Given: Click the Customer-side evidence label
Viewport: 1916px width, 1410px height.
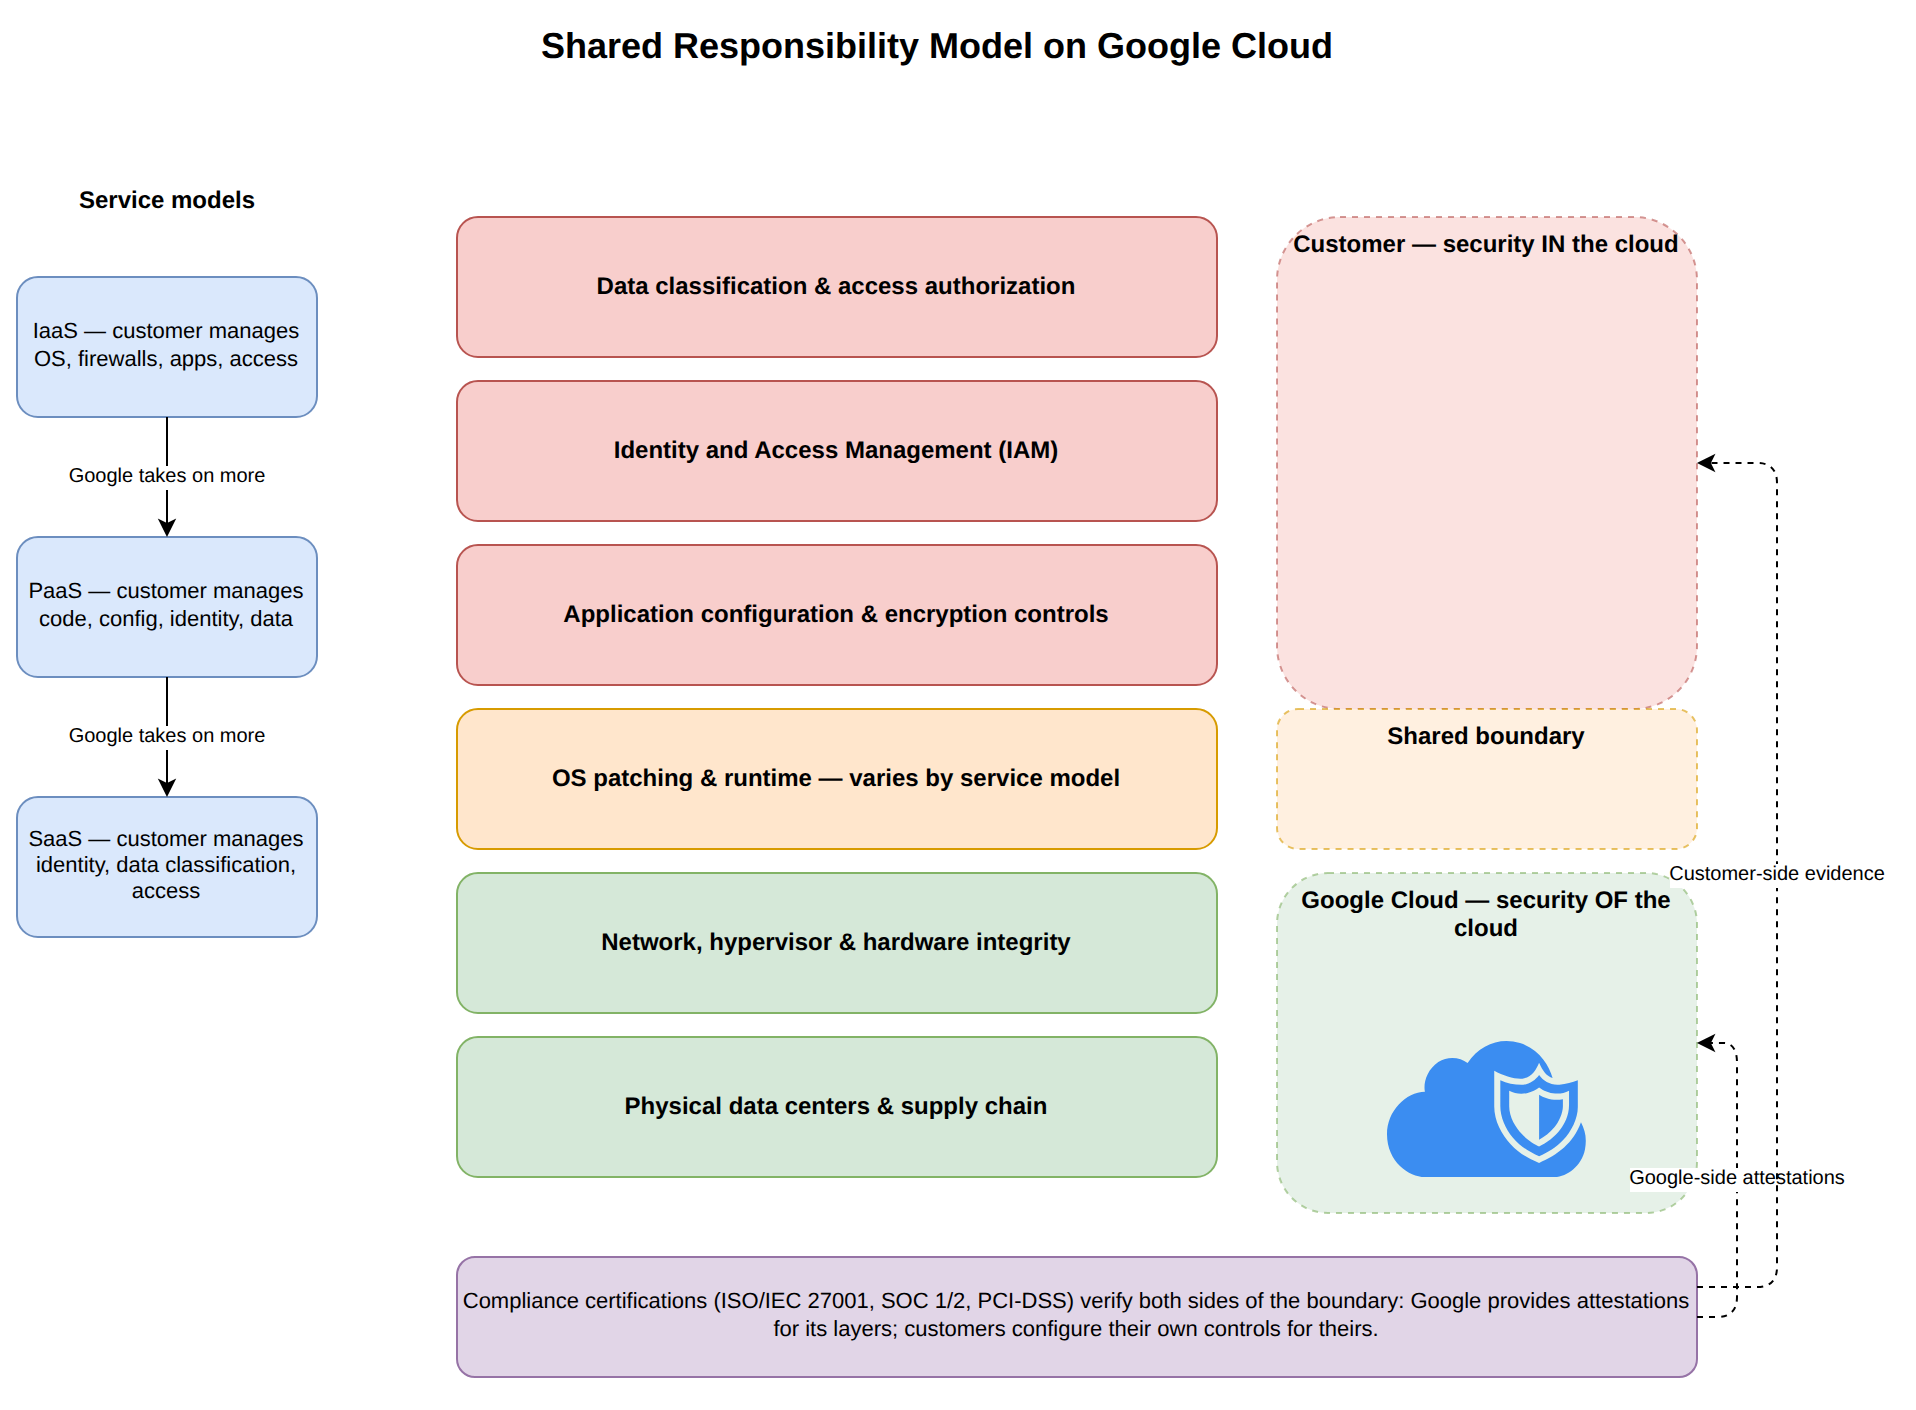Looking at the screenshot, I should (1776, 873).
